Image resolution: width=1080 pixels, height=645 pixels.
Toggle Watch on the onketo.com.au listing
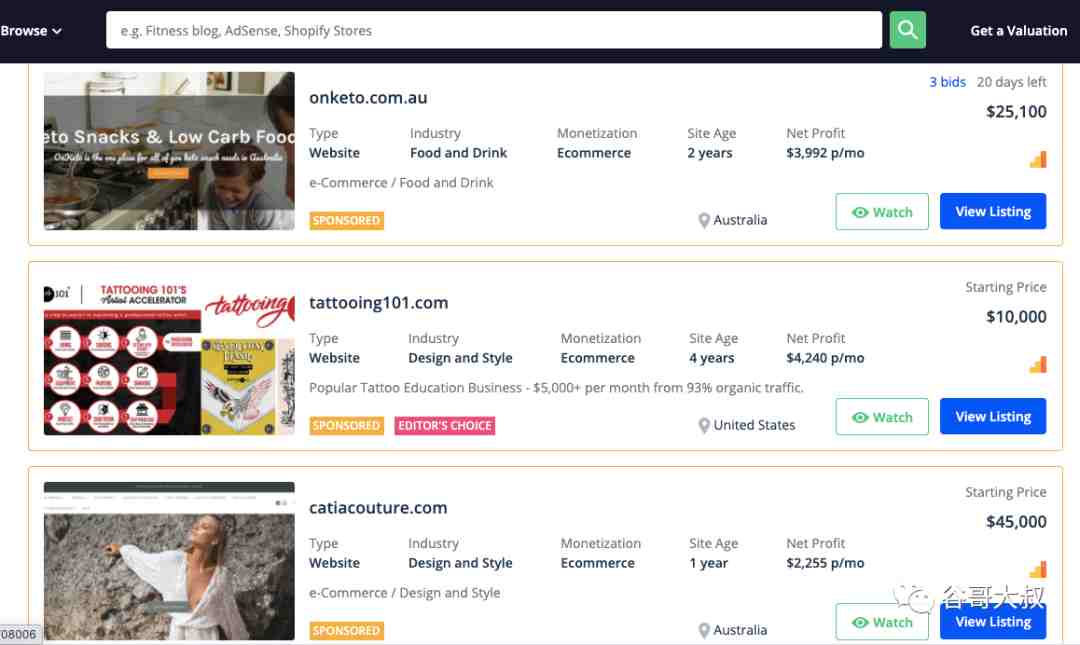tap(882, 212)
